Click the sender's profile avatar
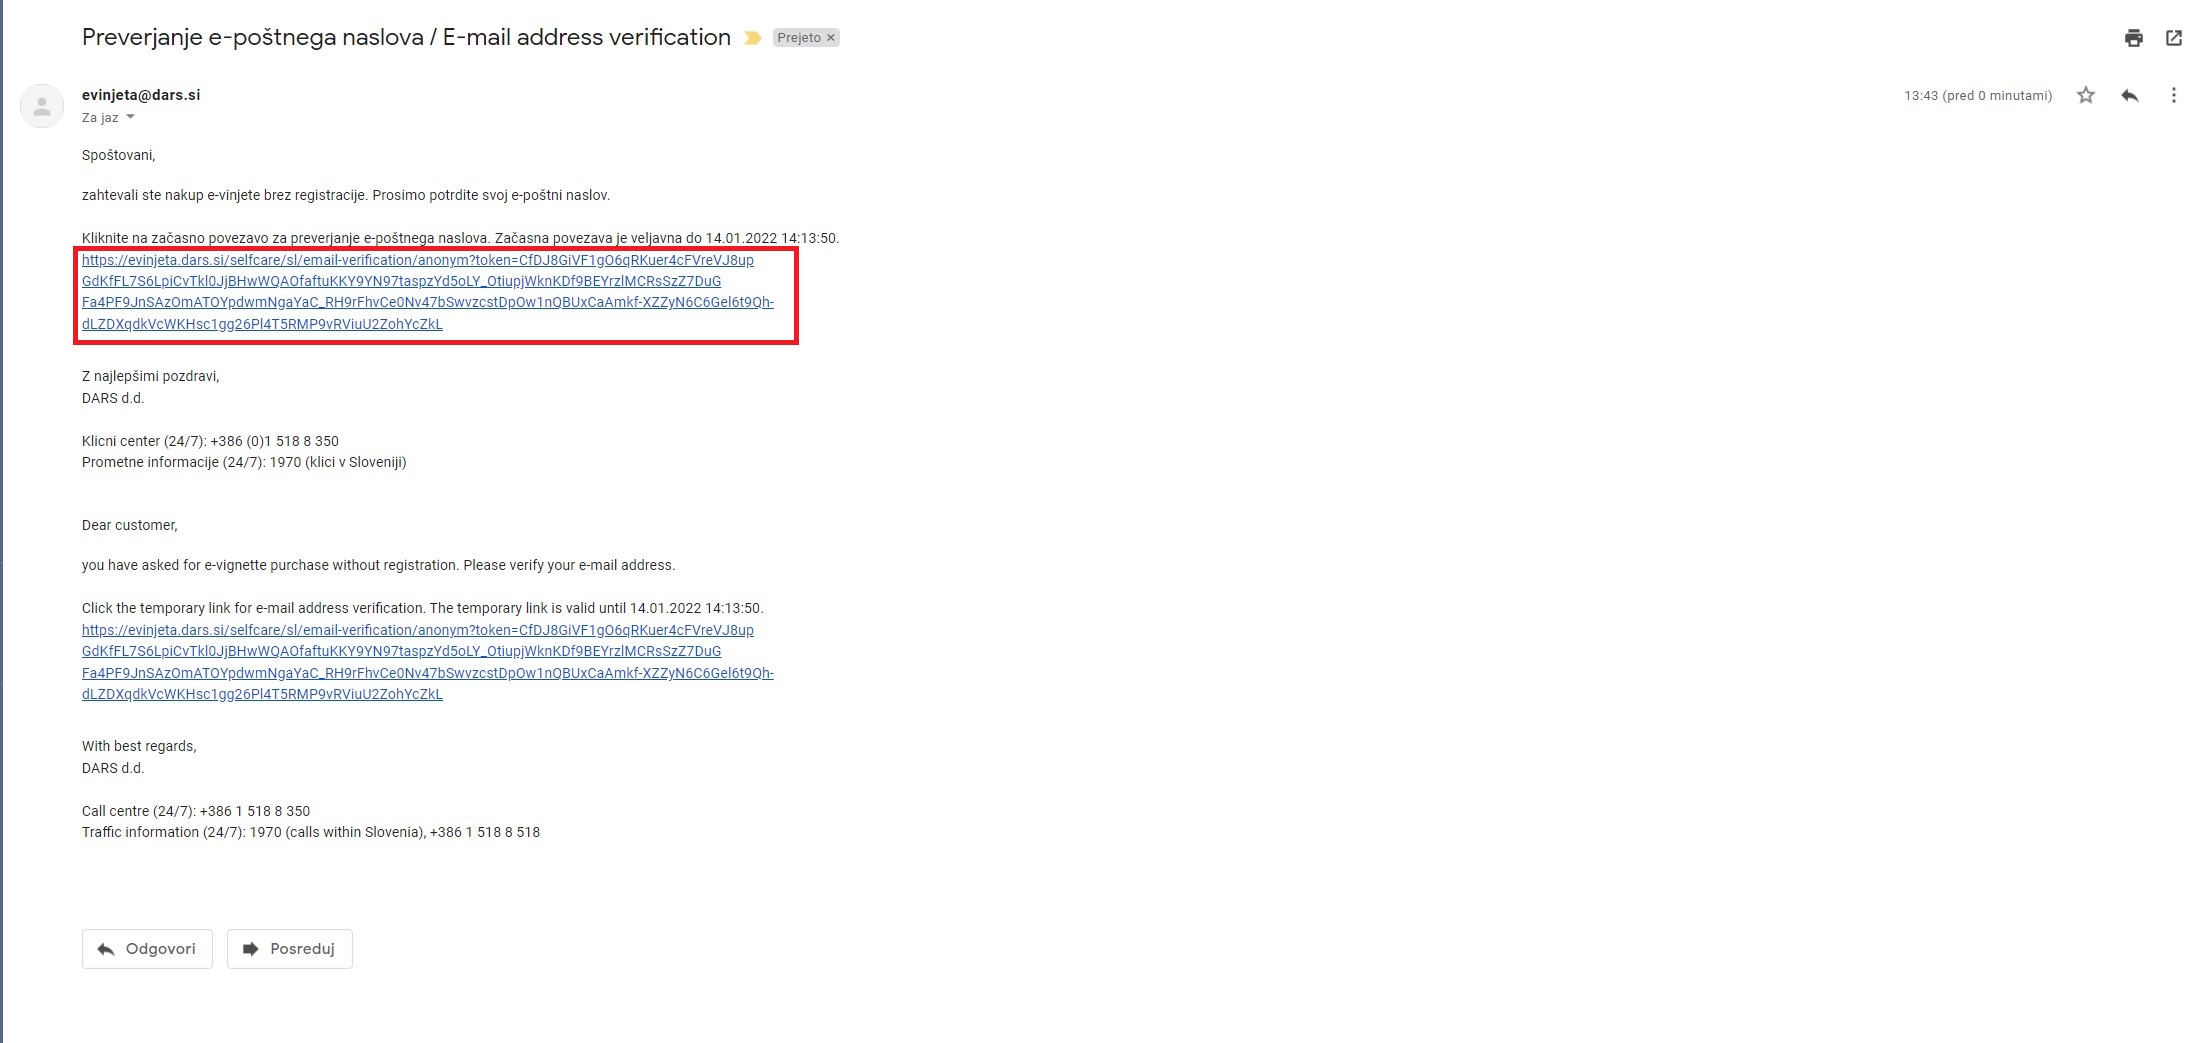The height and width of the screenshot is (1043, 2199). (42, 106)
